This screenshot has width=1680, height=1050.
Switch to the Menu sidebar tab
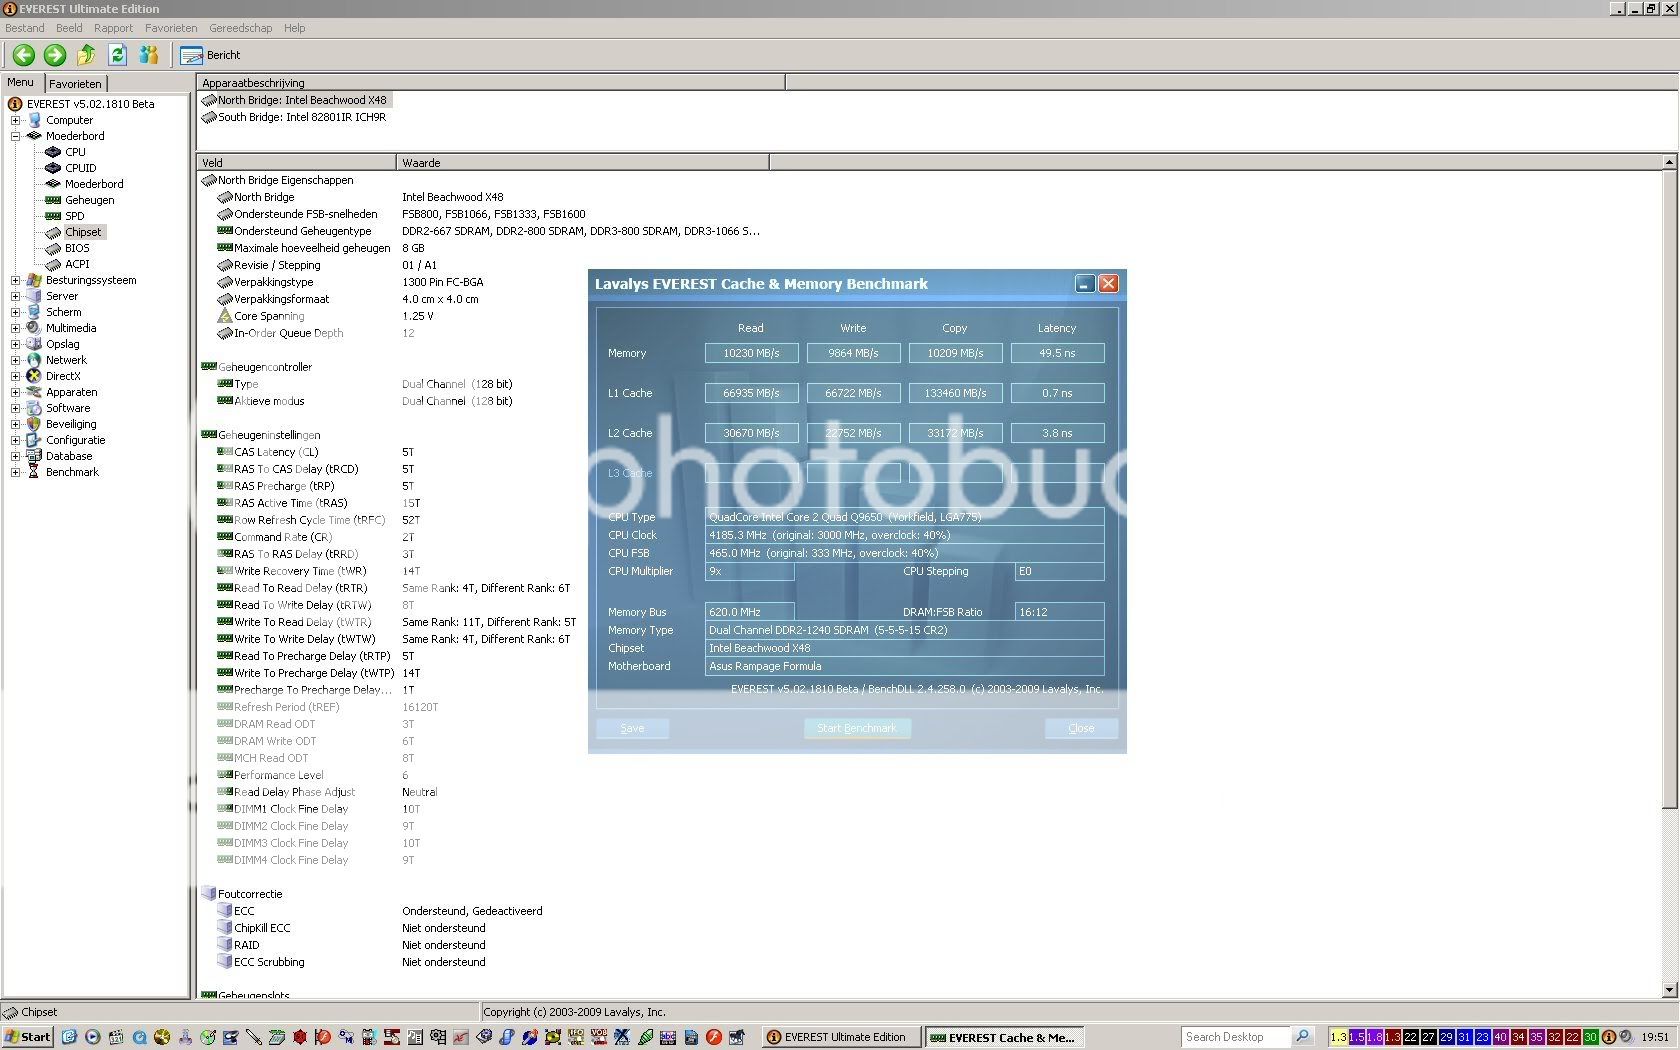click(x=20, y=83)
